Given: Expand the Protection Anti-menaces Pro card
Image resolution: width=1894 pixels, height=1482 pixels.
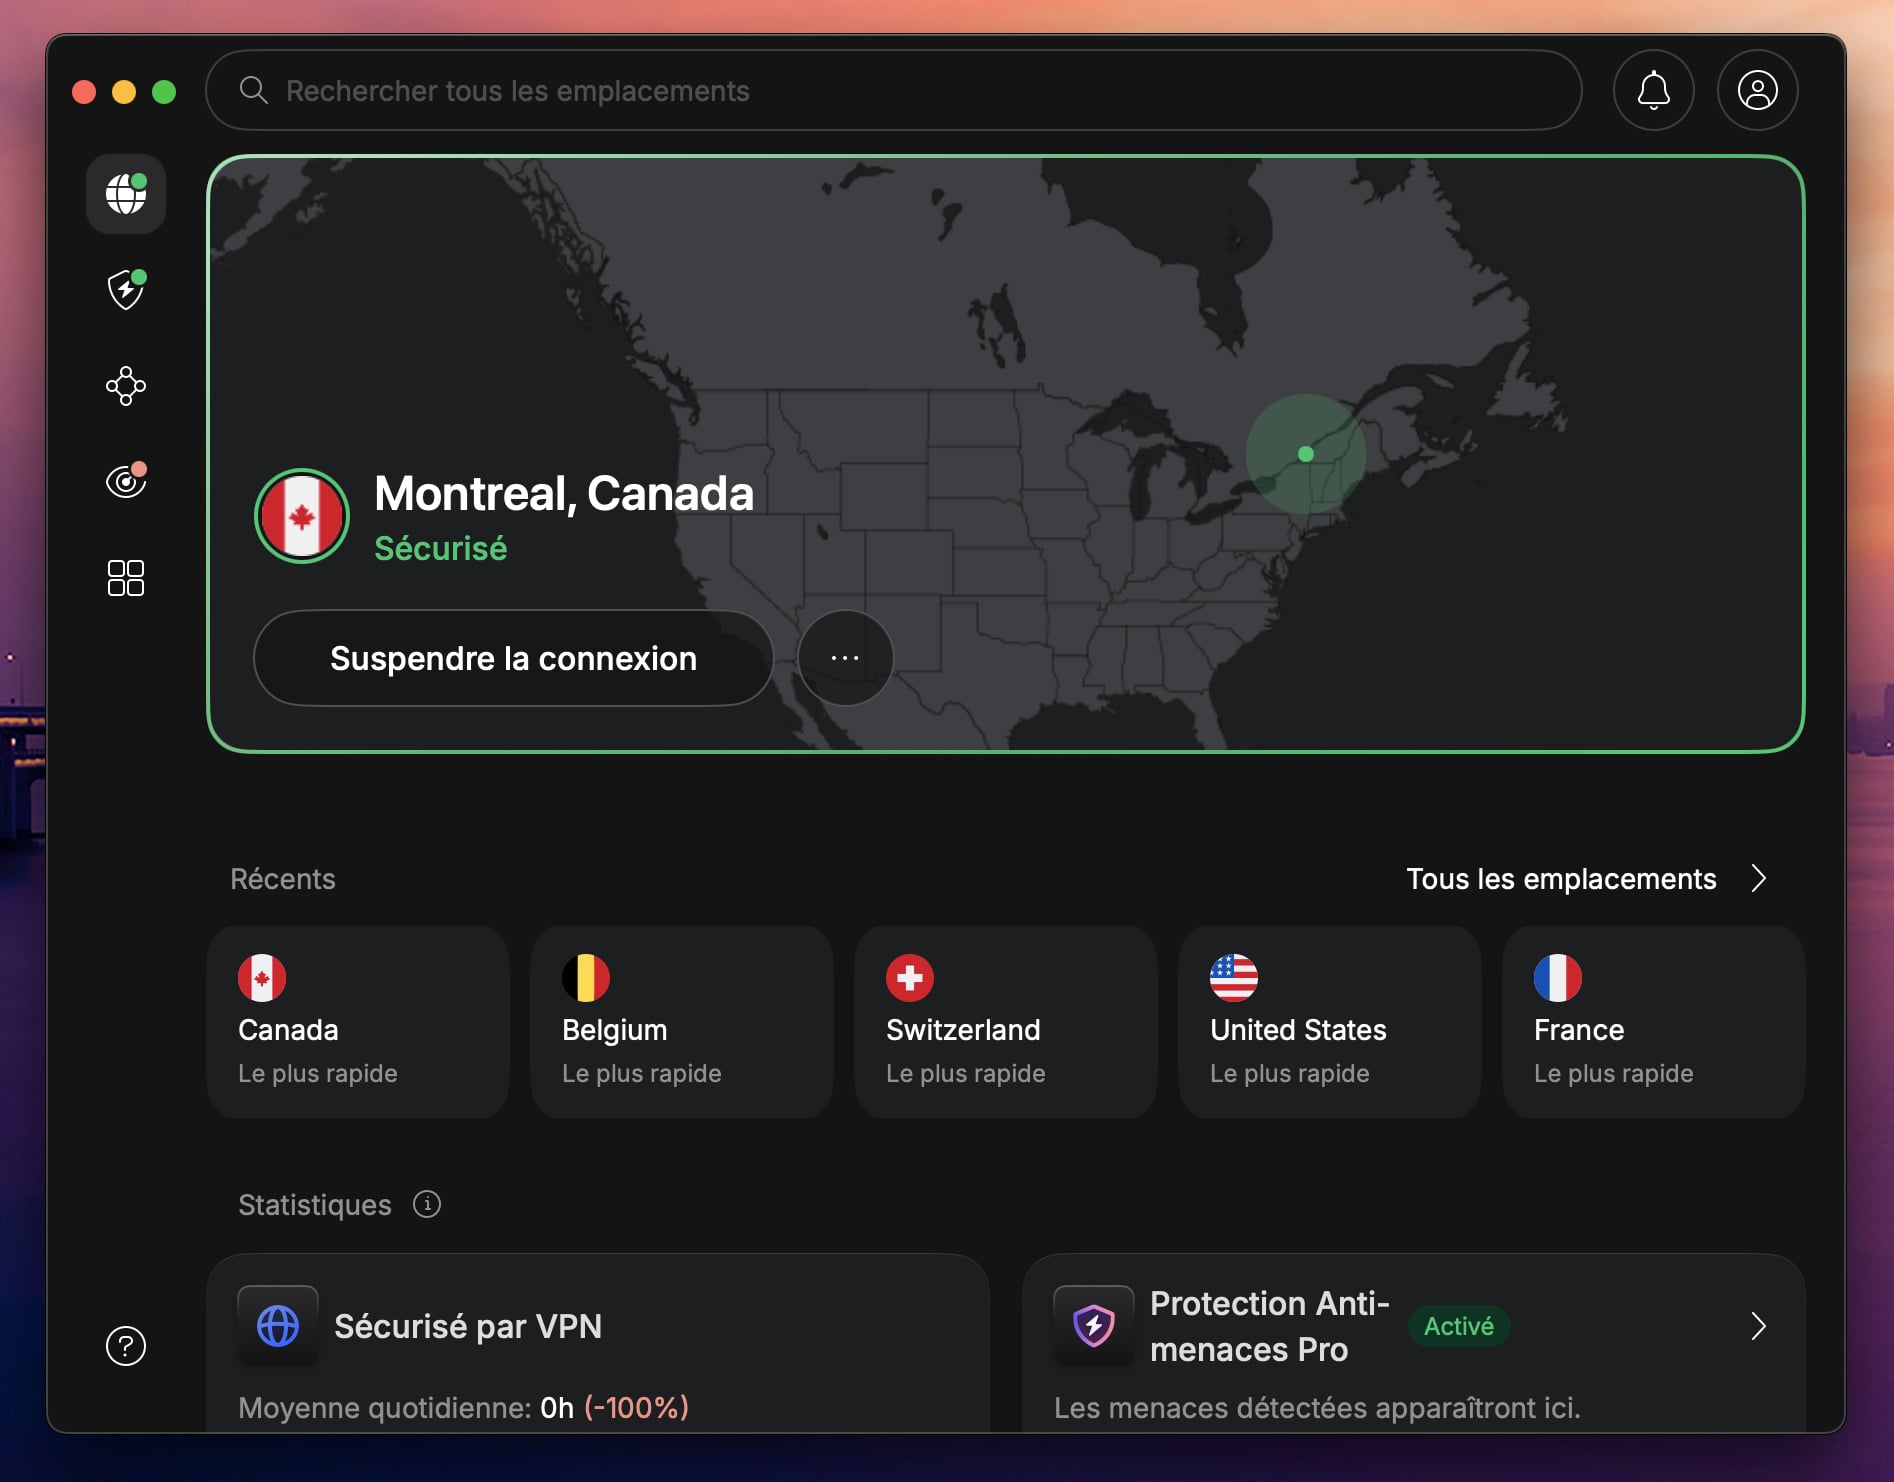Looking at the screenshot, I should [1759, 1326].
